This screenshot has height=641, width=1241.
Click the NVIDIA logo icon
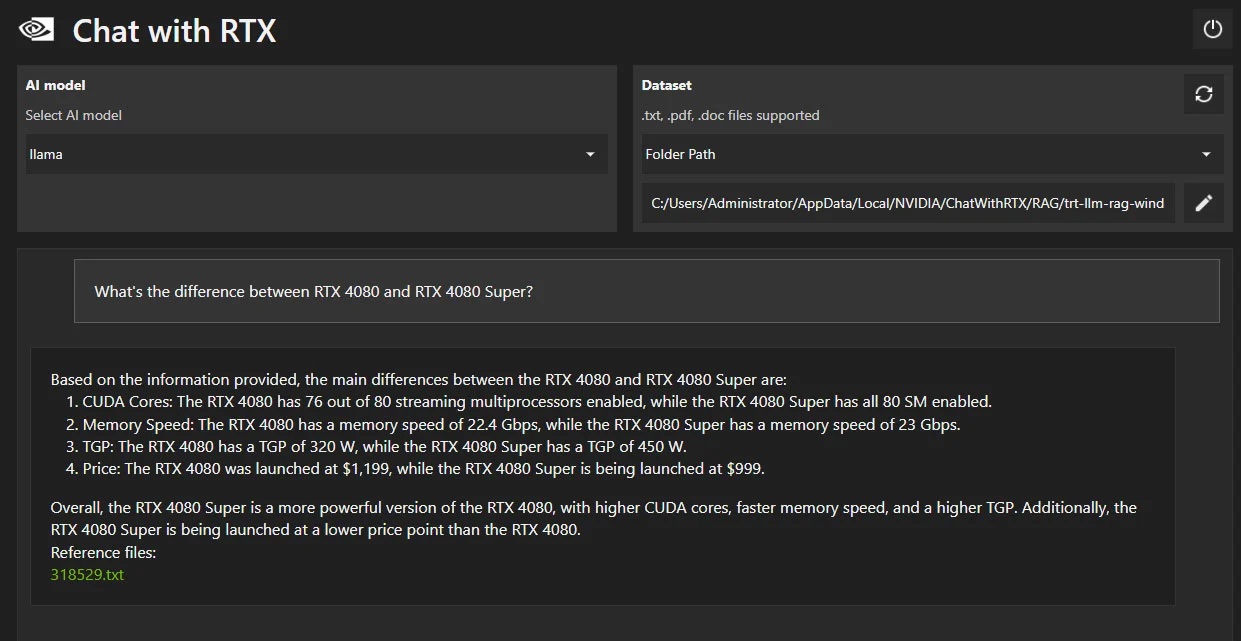(37, 29)
